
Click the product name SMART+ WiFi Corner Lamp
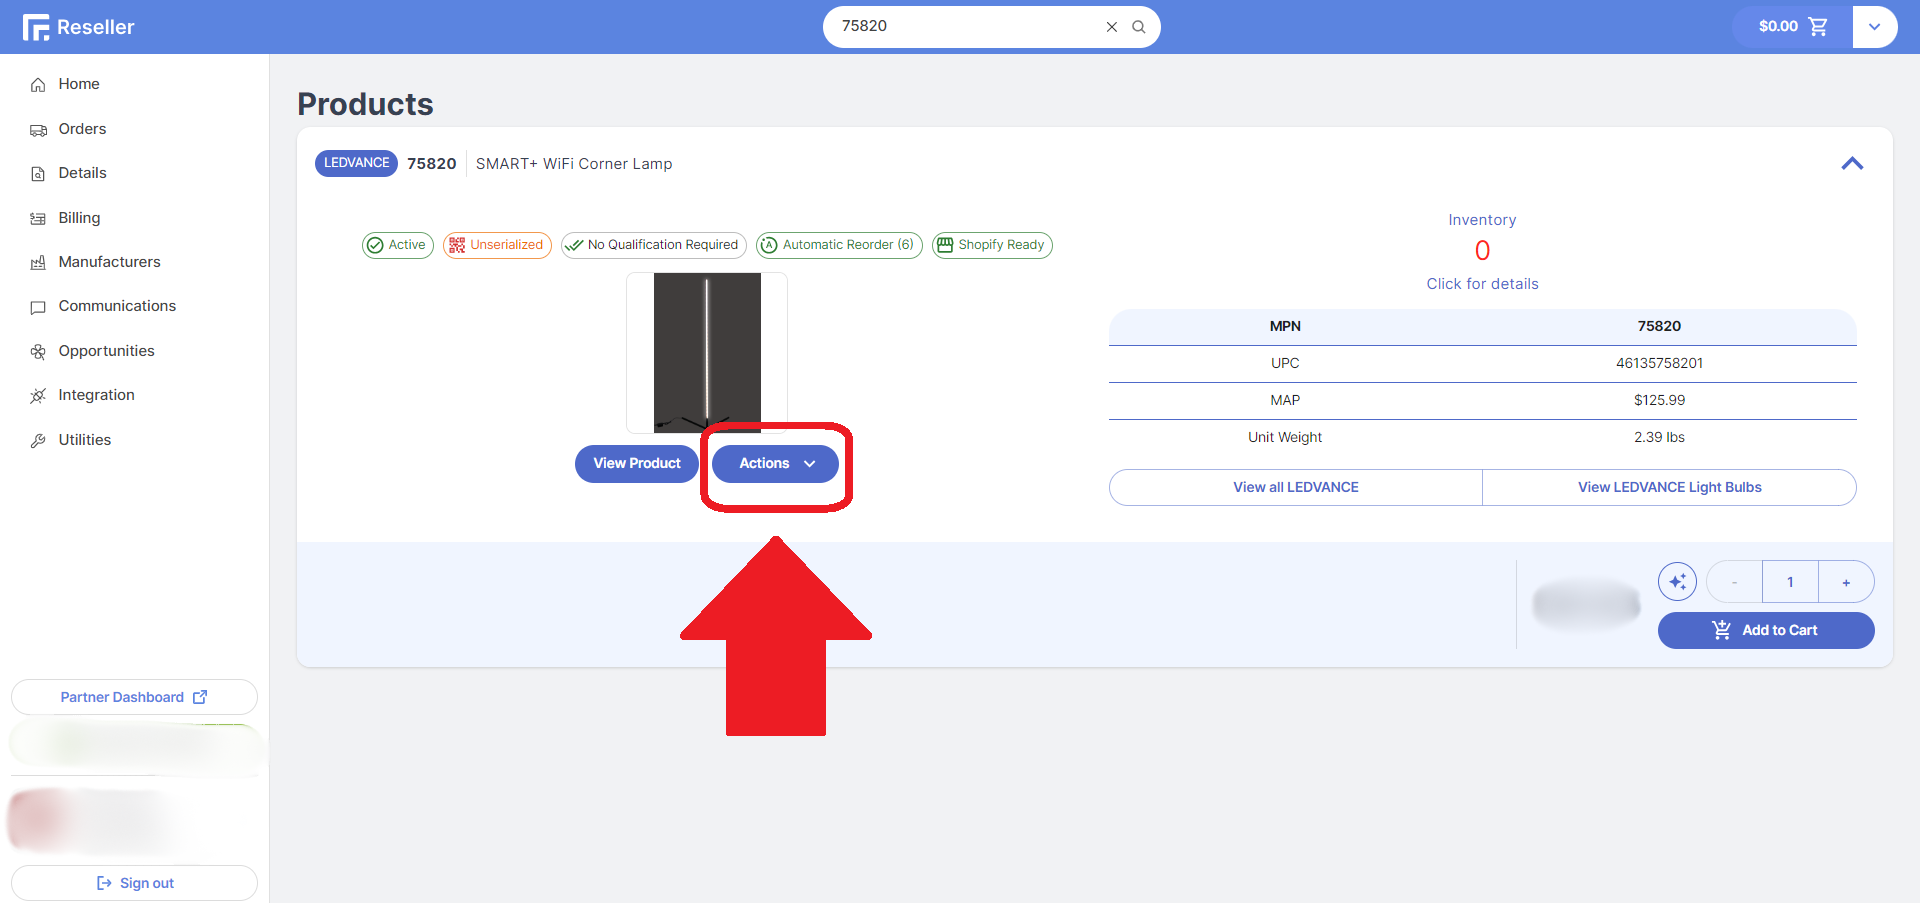pyautogui.click(x=574, y=164)
